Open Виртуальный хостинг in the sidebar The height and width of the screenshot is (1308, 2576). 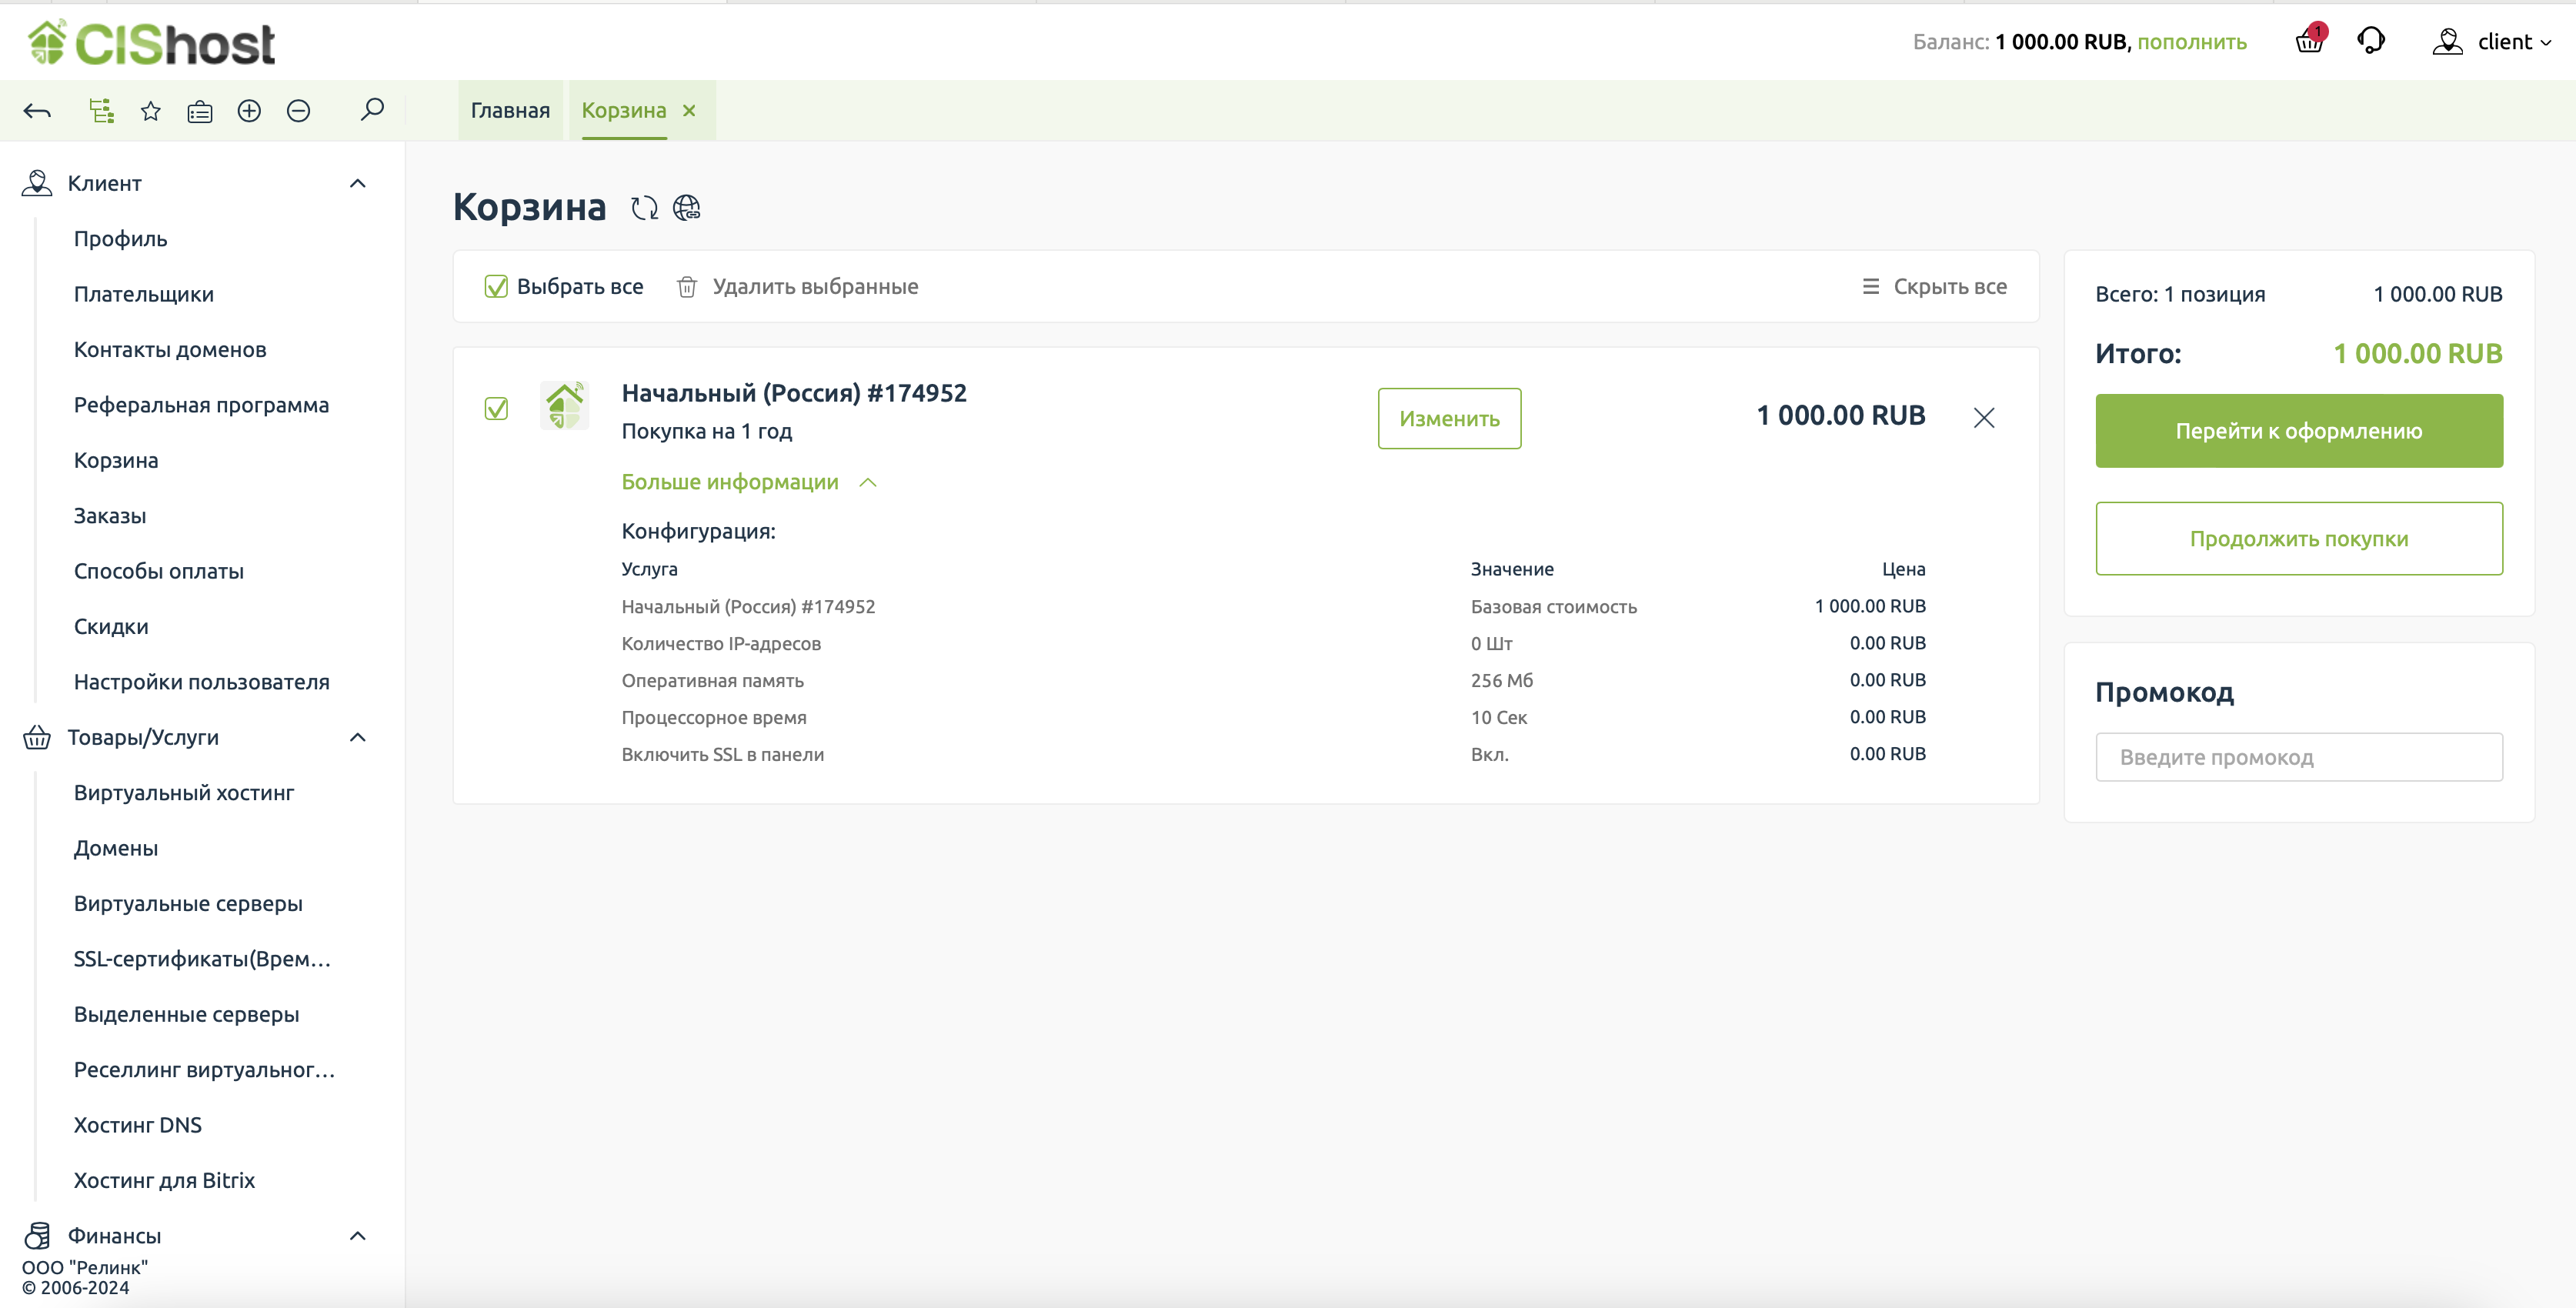tap(184, 792)
